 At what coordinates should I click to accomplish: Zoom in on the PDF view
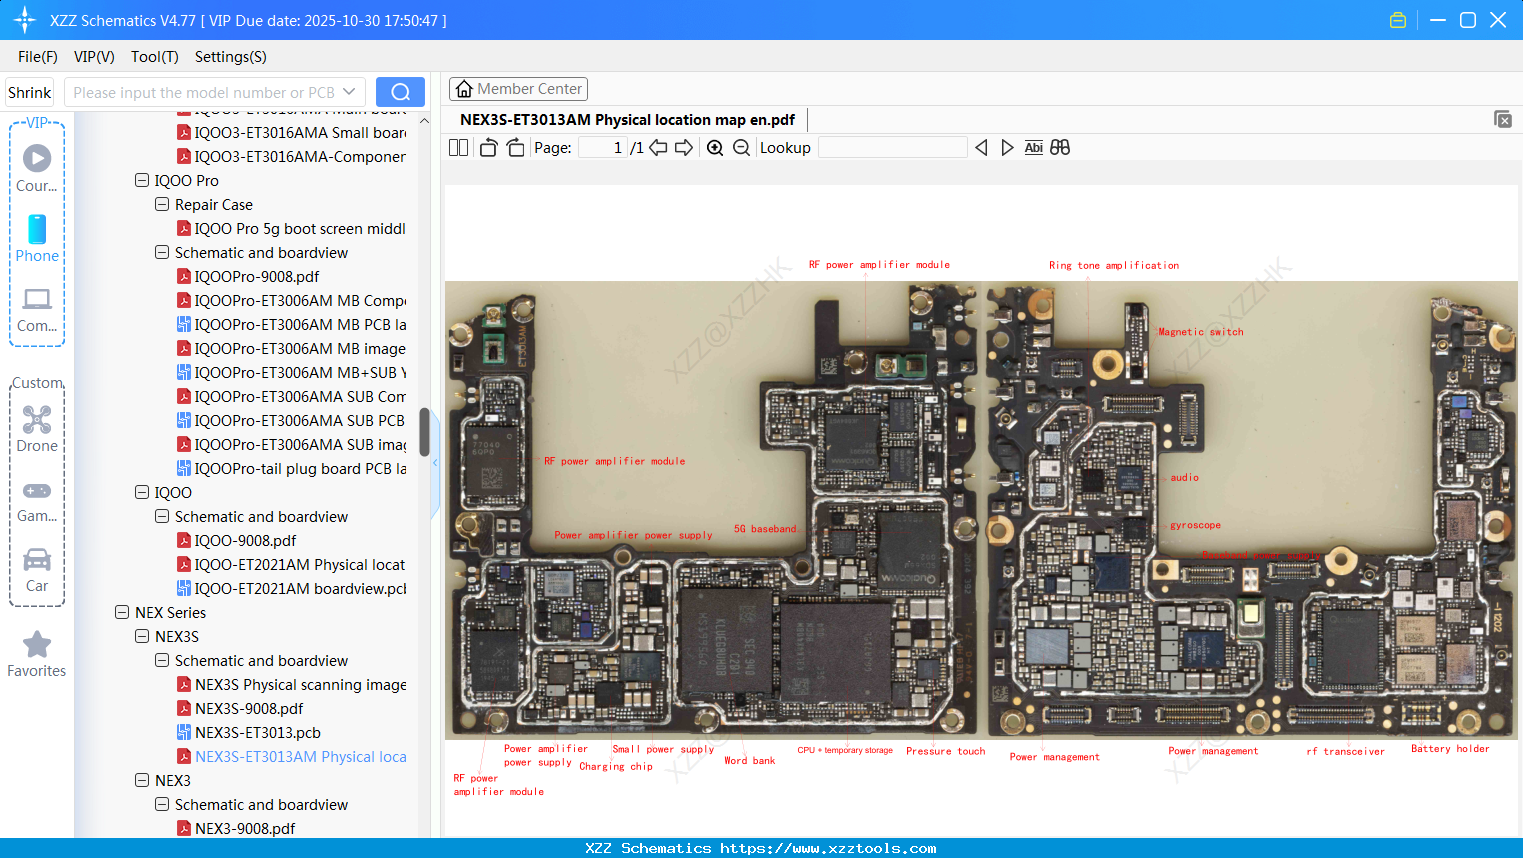[x=716, y=147]
